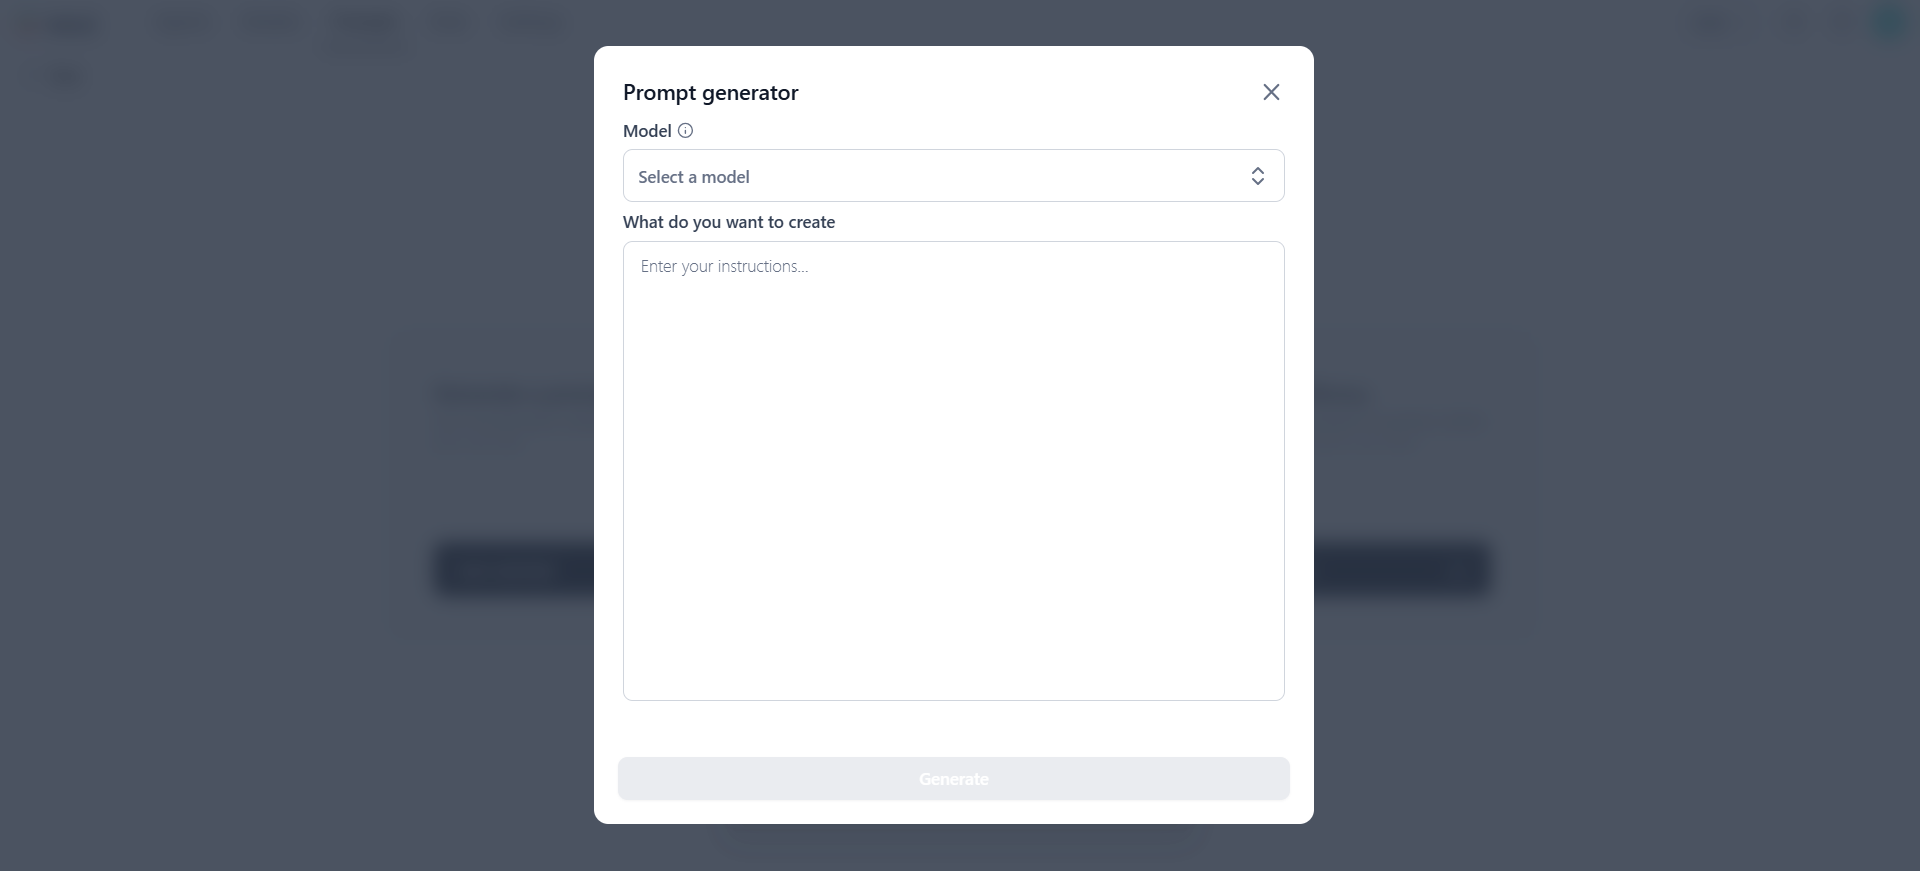Show the Model help tooltip icon
The image size is (1920, 871).
click(685, 130)
